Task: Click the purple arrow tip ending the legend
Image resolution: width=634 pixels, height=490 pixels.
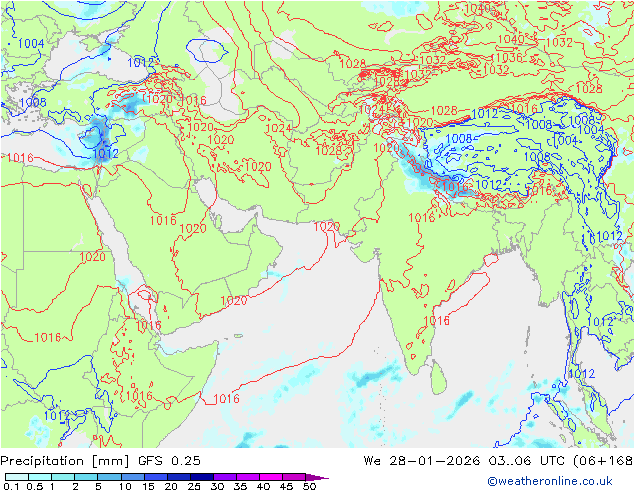Action: click(x=317, y=477)
